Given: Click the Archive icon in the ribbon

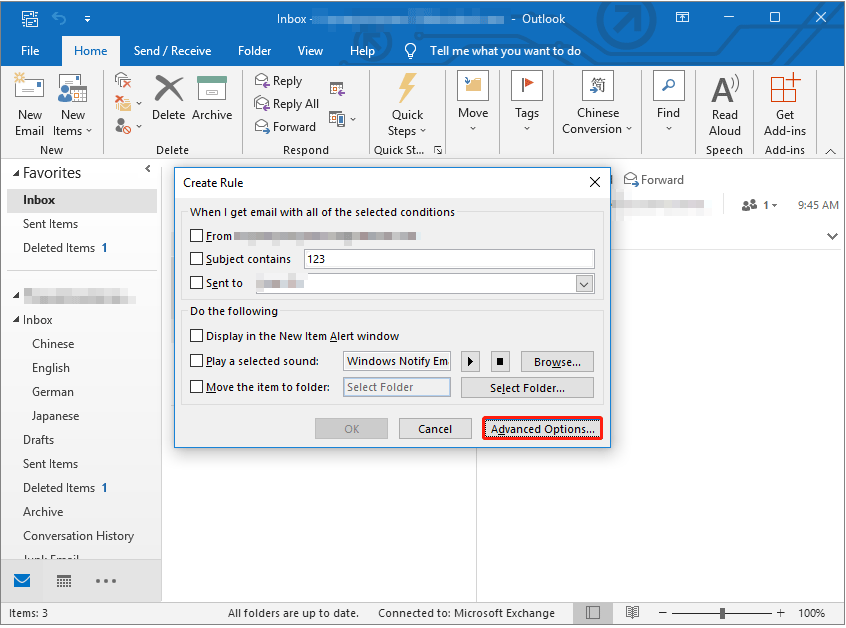Looking at the screenshot, I should pos(212,100).
